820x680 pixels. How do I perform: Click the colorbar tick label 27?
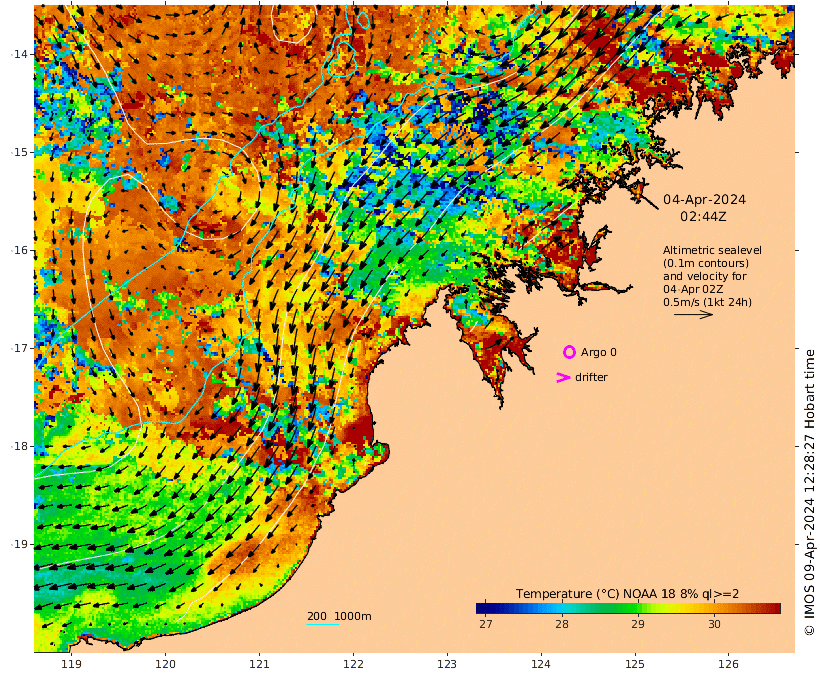[x=485, y=624]
